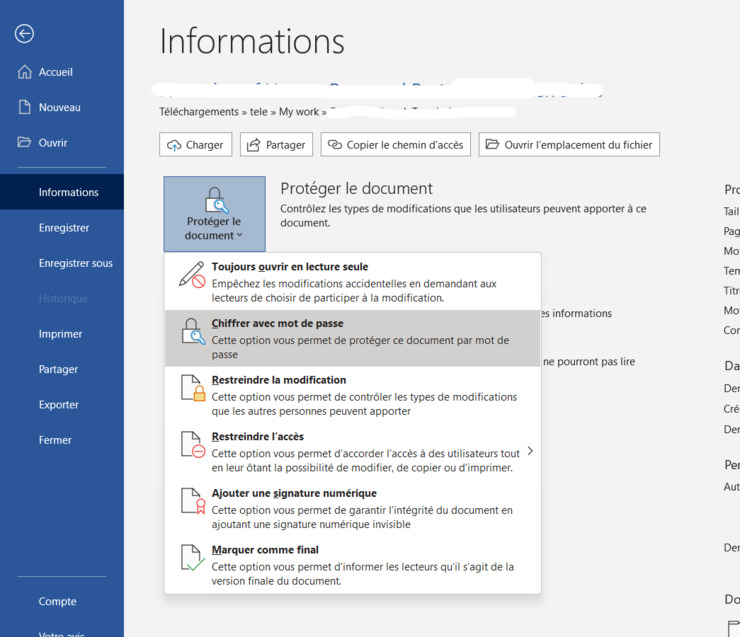The width and height of the screenshot is (740, 637).
Task: Click My work in breadcrumb path
Action: coord(299,112)
